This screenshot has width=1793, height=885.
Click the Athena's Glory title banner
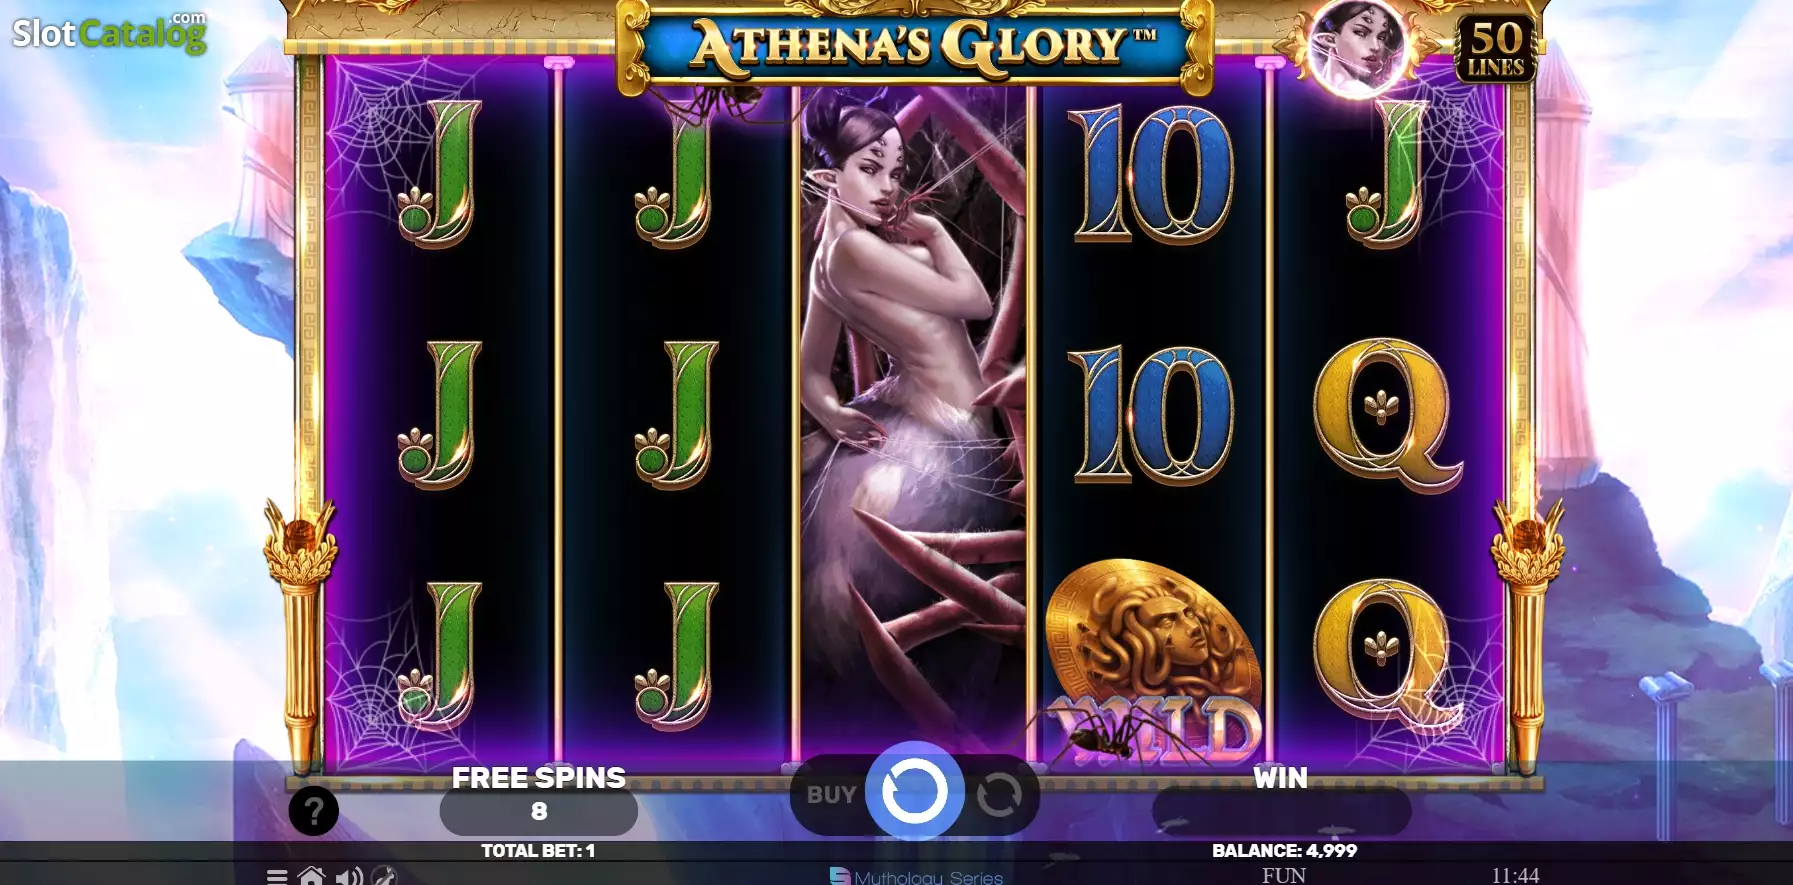click(916, 46)
